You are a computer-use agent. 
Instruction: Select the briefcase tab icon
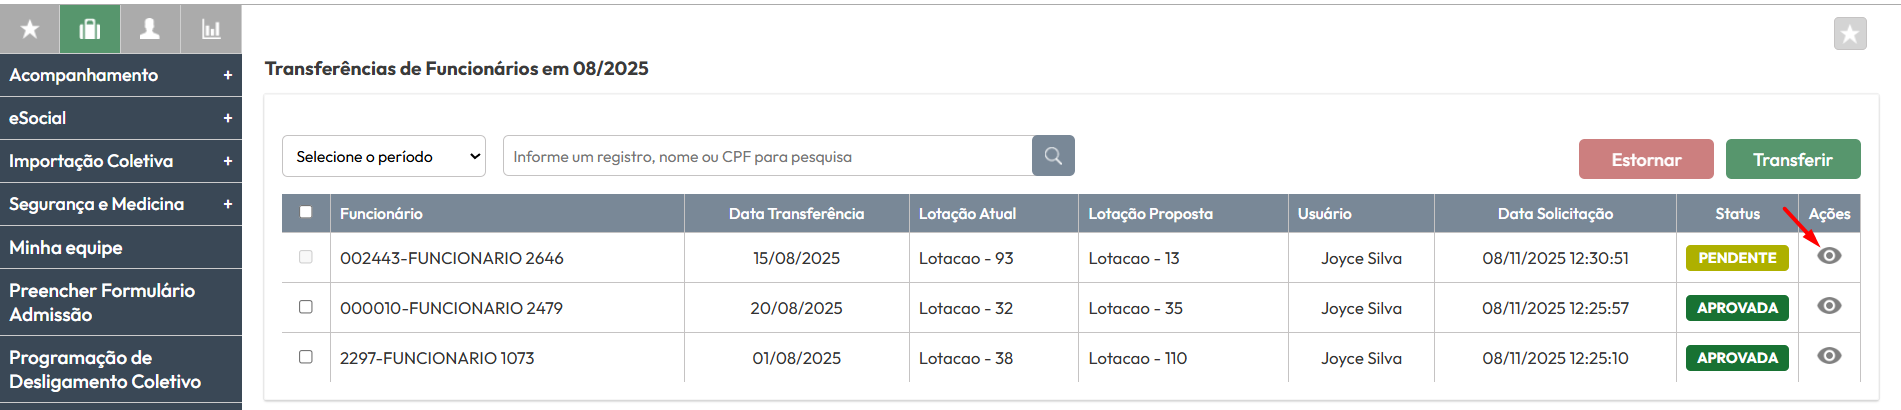[90, 29]
